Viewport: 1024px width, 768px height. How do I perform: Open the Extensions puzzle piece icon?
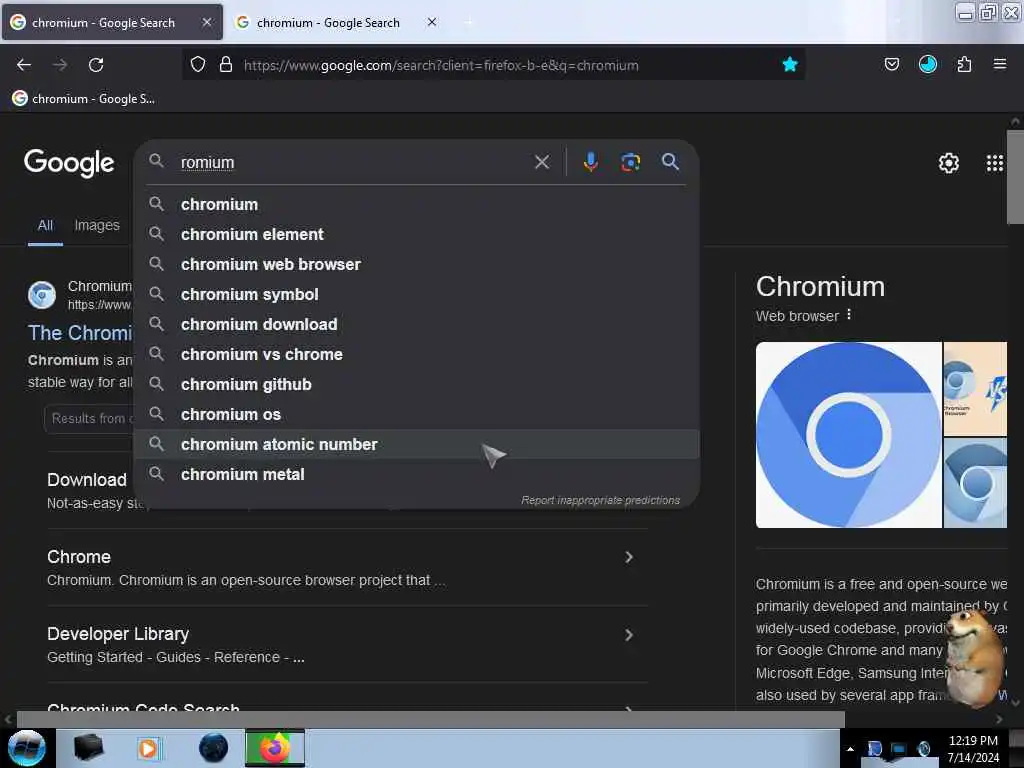click(964, 65)
